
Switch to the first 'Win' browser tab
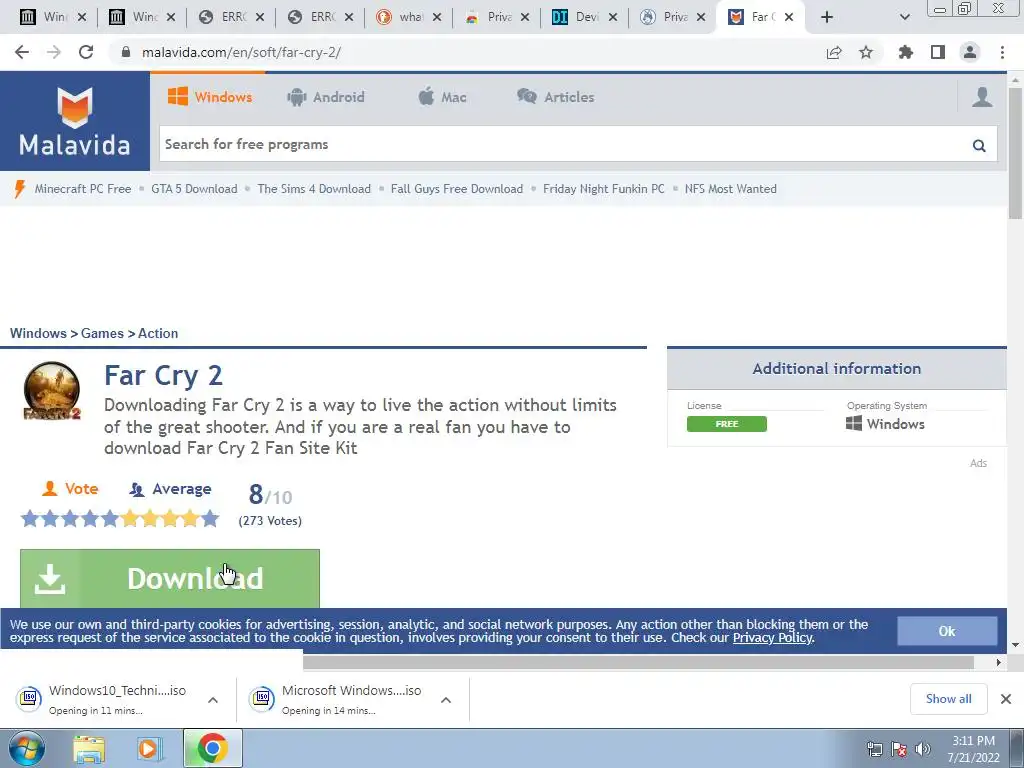click(x=54, y=17)
